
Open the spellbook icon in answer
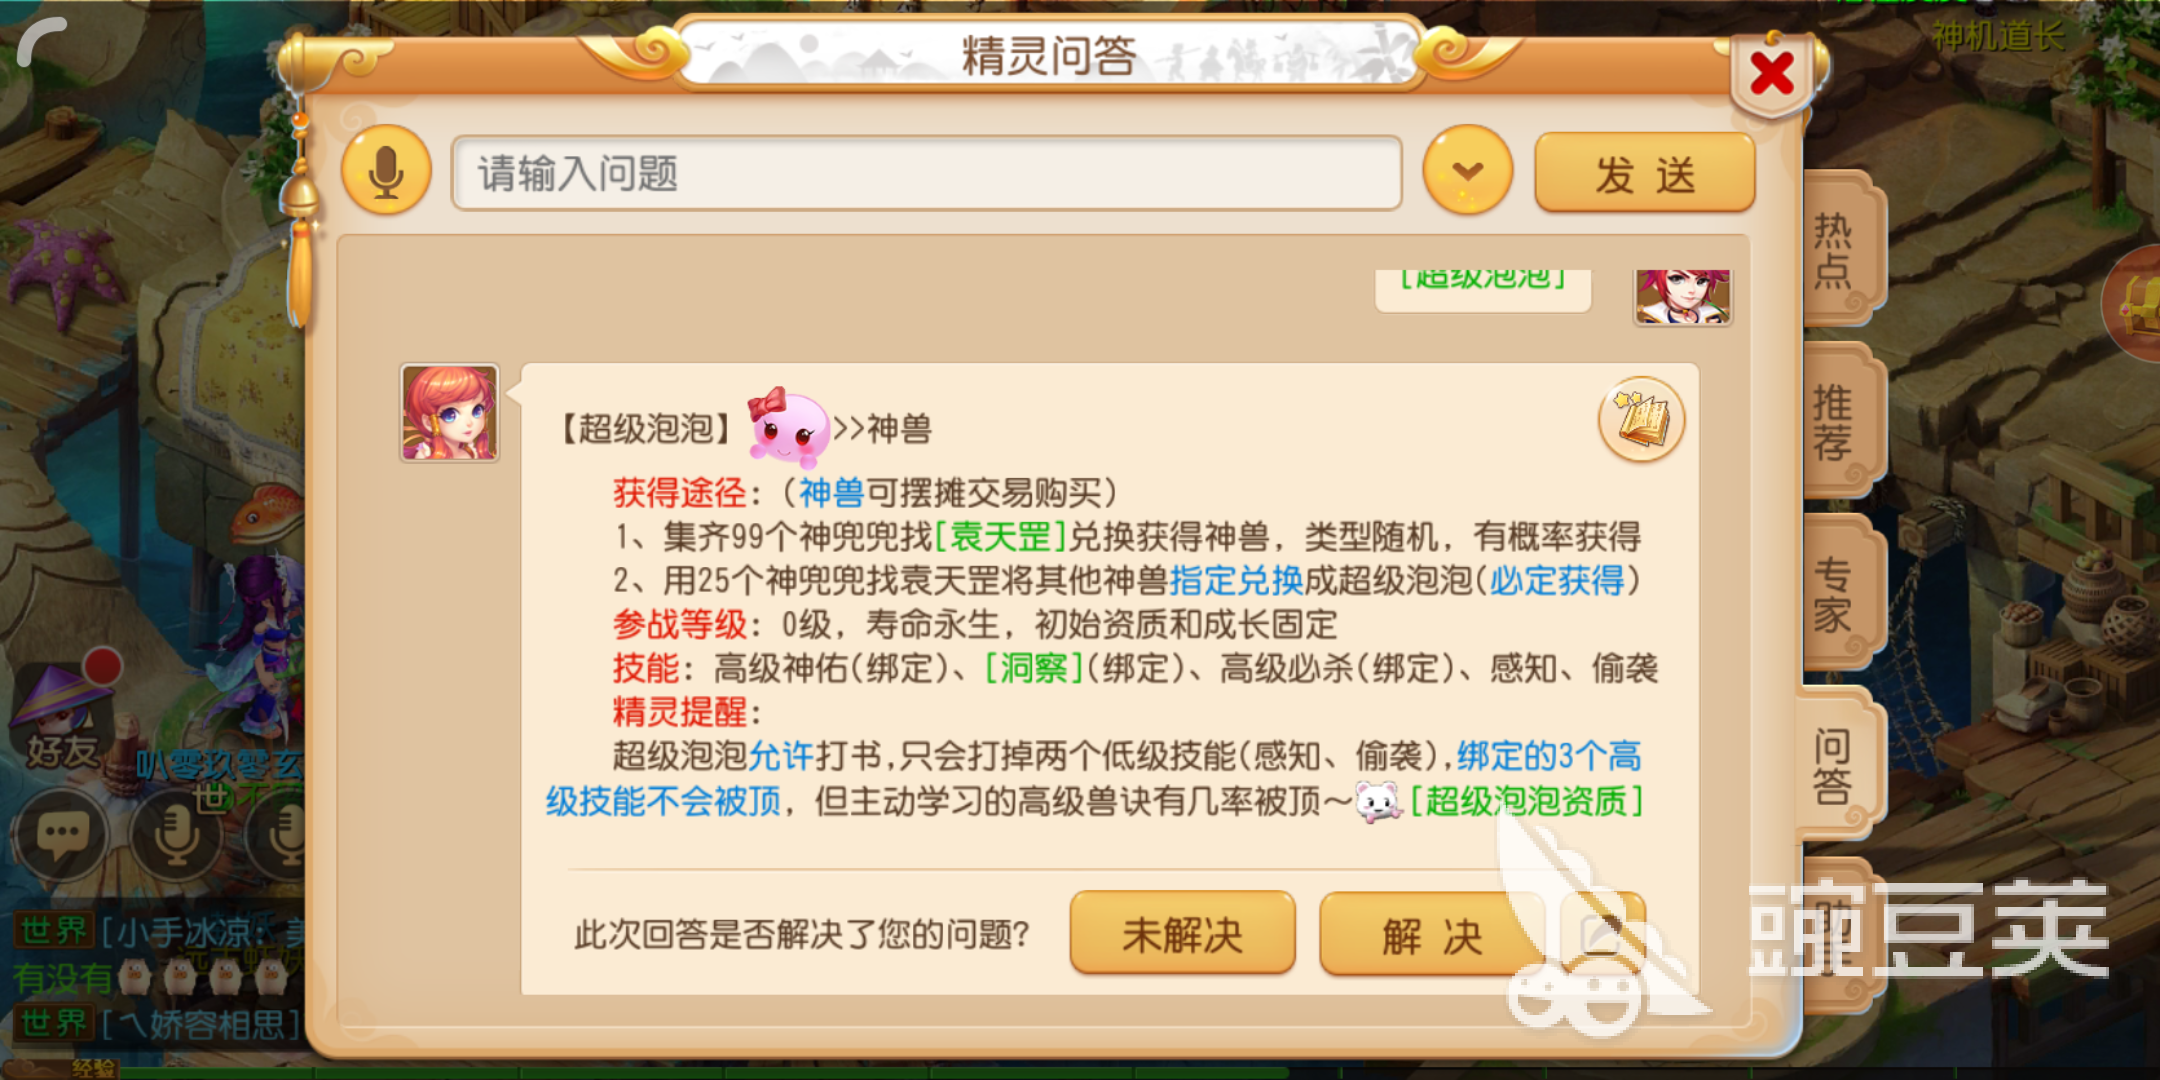1641,419
